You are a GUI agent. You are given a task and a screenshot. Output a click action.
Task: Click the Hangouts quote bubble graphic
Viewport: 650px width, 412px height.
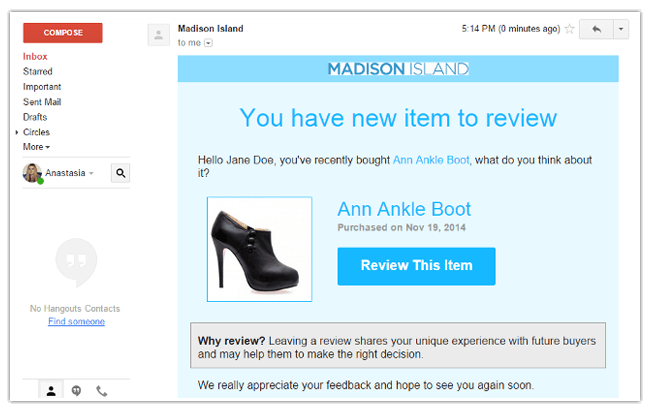pos(76,262)
